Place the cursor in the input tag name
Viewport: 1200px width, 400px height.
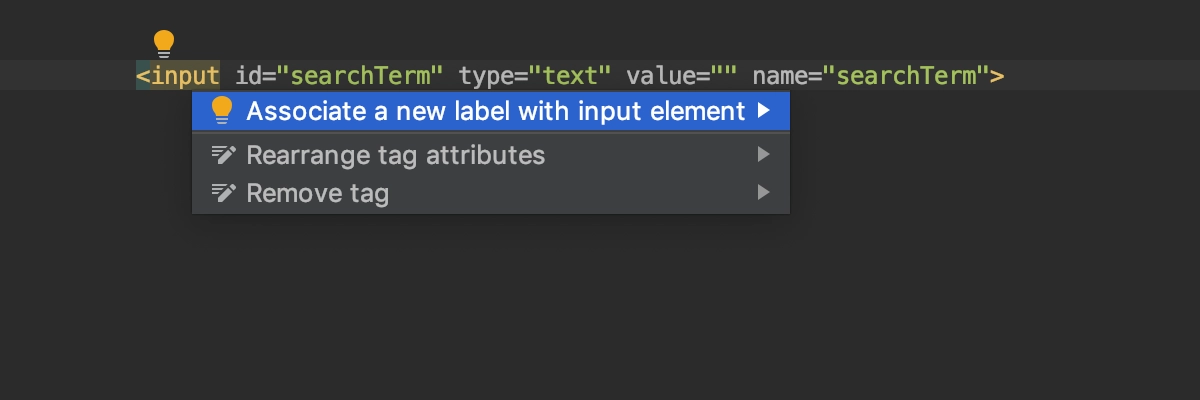point(185,75)
